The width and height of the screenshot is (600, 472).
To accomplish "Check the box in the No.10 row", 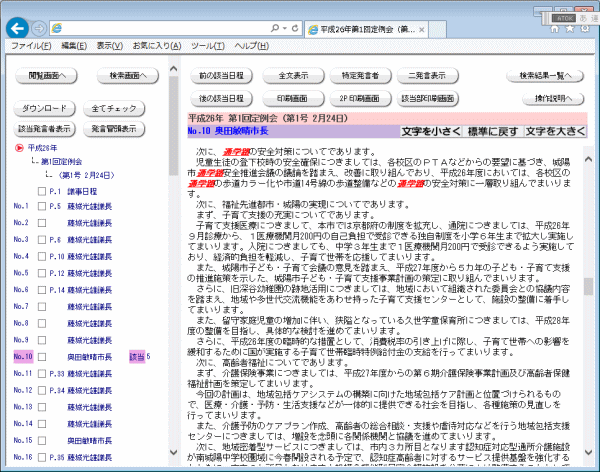I will (x=42, y=357).
